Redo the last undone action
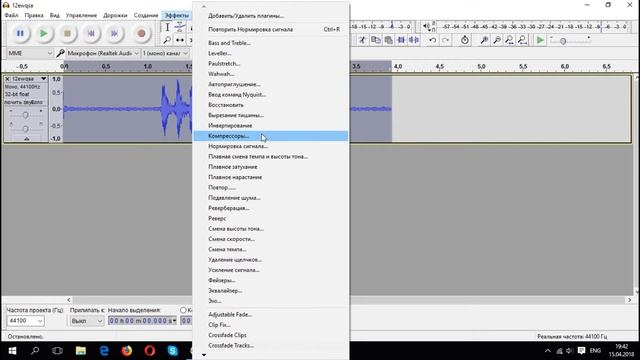The image size is (640, 360). pyautogui.click(x=445, y=40)
